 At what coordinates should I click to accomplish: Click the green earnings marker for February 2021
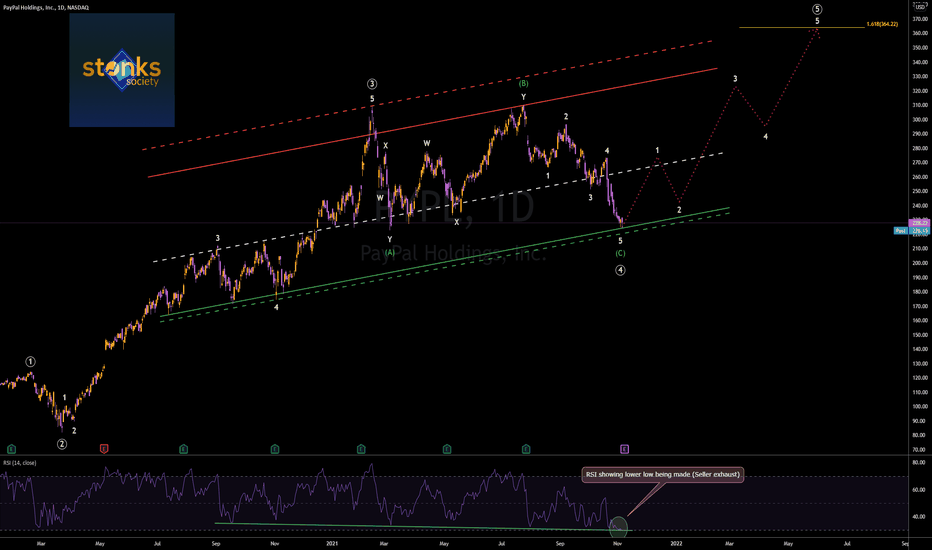(361, 449)
